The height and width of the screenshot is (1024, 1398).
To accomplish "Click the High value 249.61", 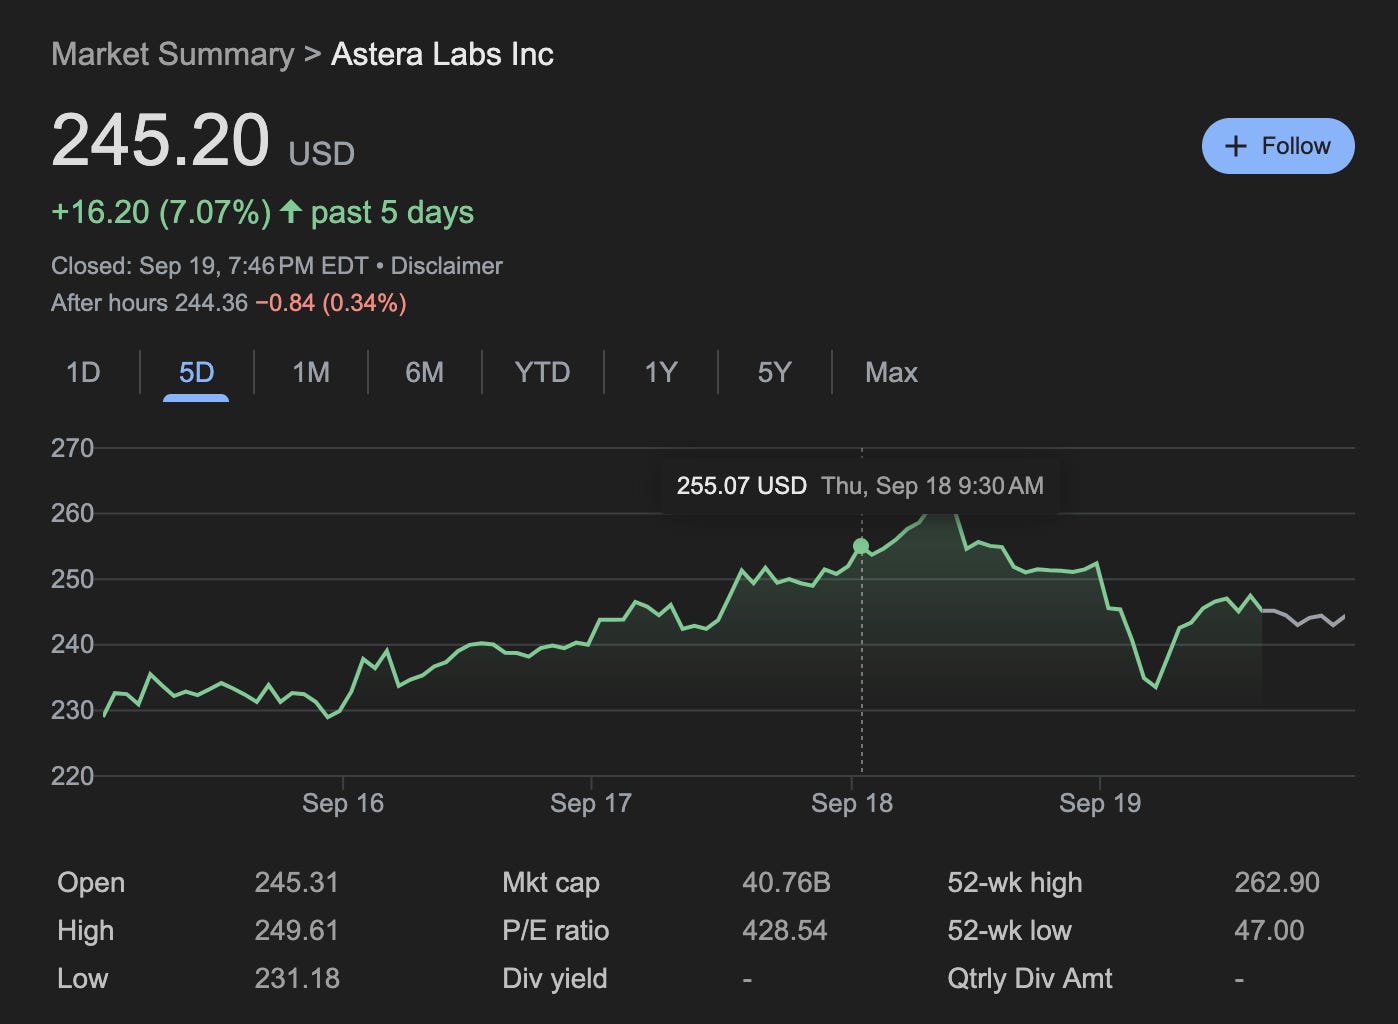I will (x=297, y=931).
